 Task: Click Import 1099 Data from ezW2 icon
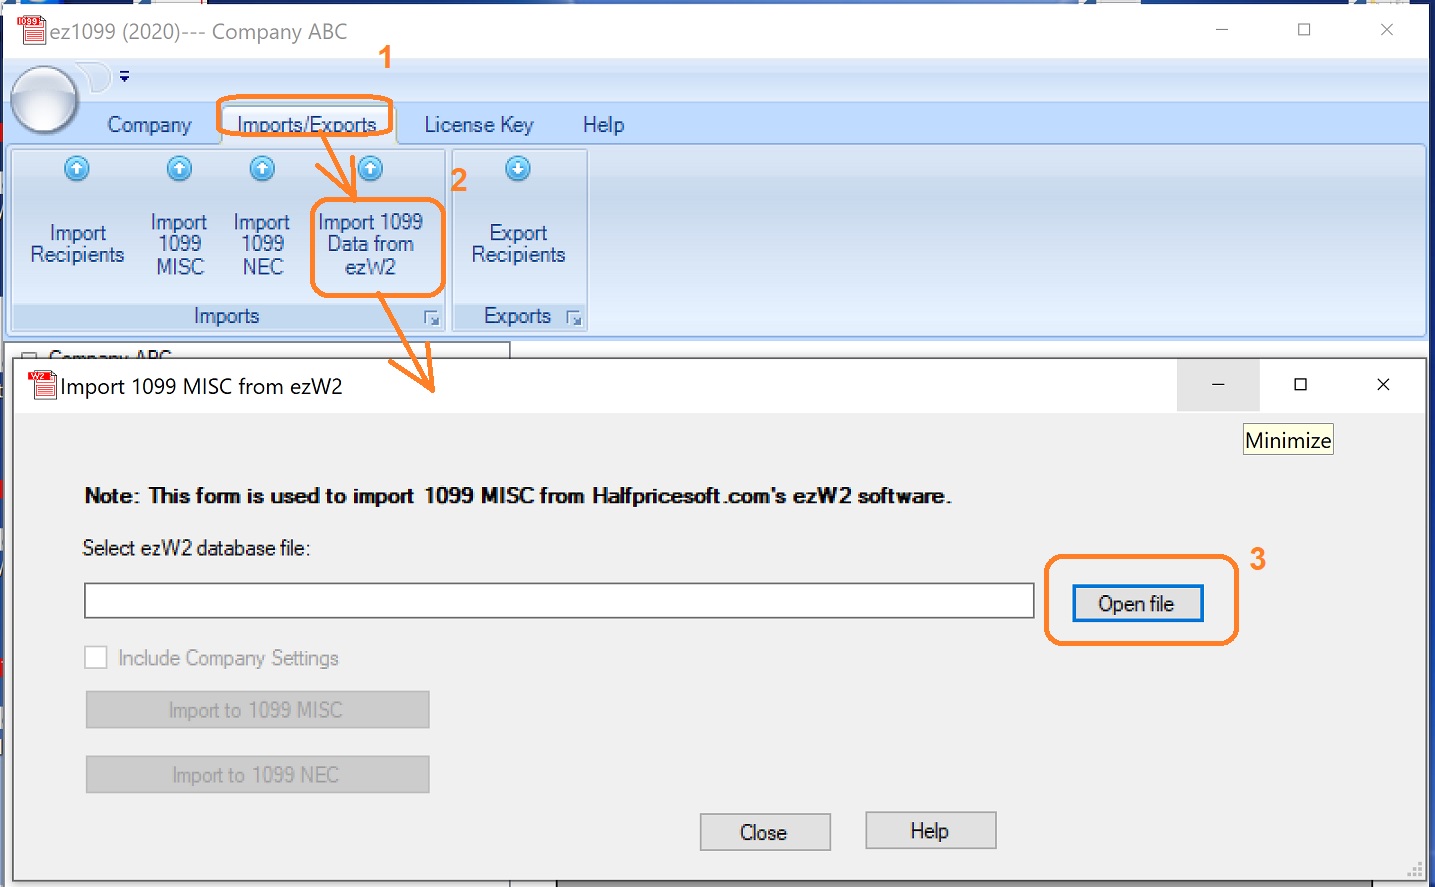[x=371, y=169]
